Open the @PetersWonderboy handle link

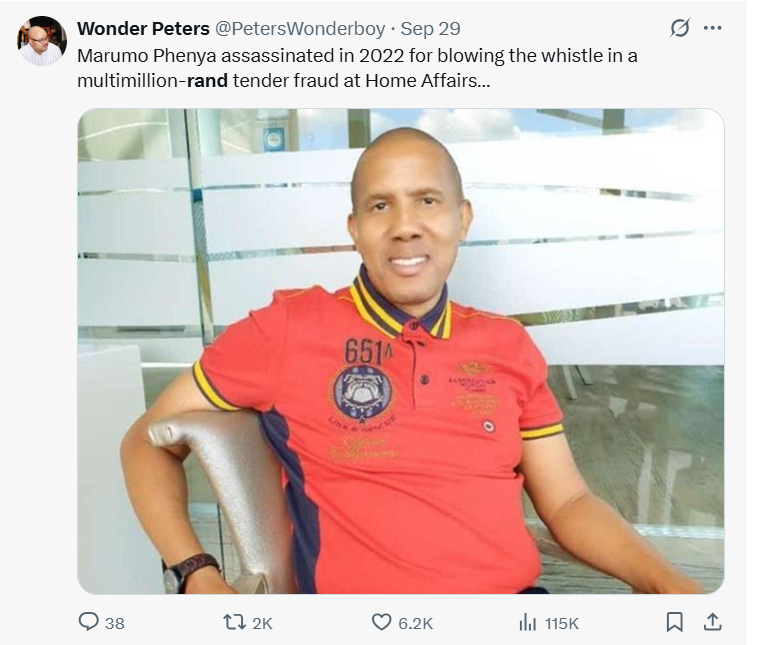pyautogui.click(x=300, y=29)
